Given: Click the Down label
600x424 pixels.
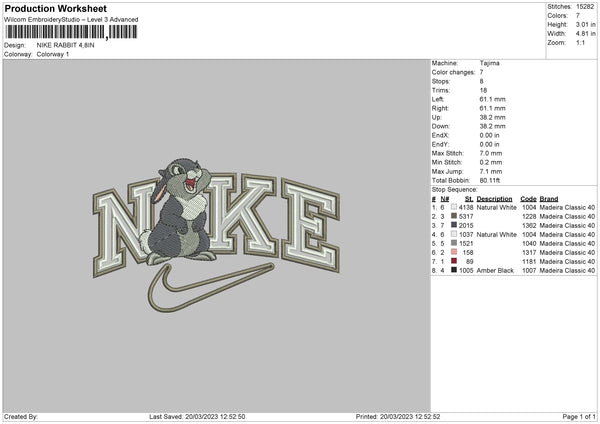Looking at the screenshot, I should pyautogui.click(x=441, y=126).
